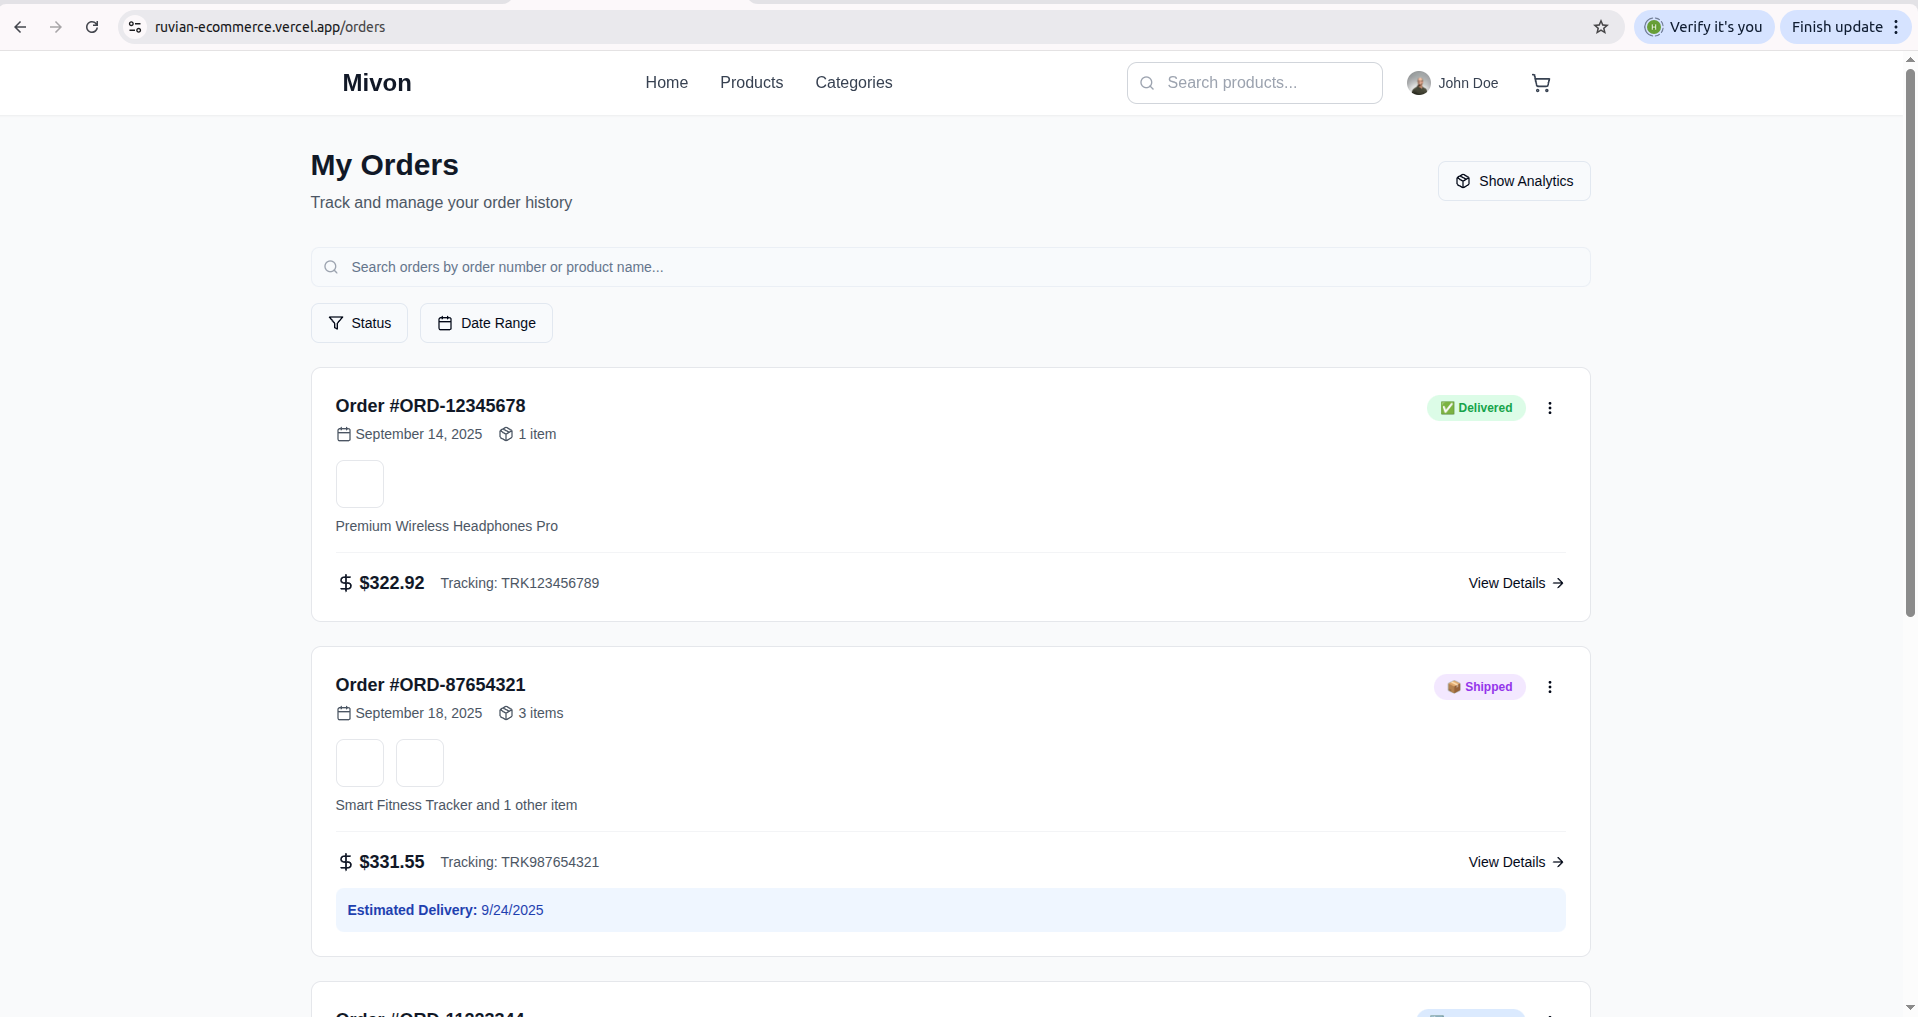Reload the page
1918x1017 pixels.
pyautogui.click(x=92, y=27)
